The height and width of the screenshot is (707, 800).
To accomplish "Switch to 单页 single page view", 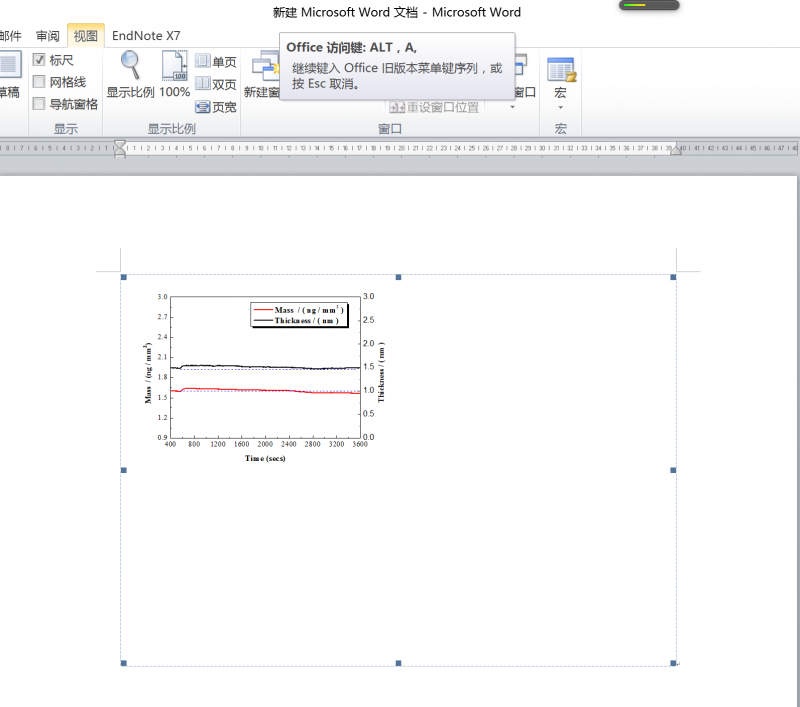I will [x=216, y=62].
